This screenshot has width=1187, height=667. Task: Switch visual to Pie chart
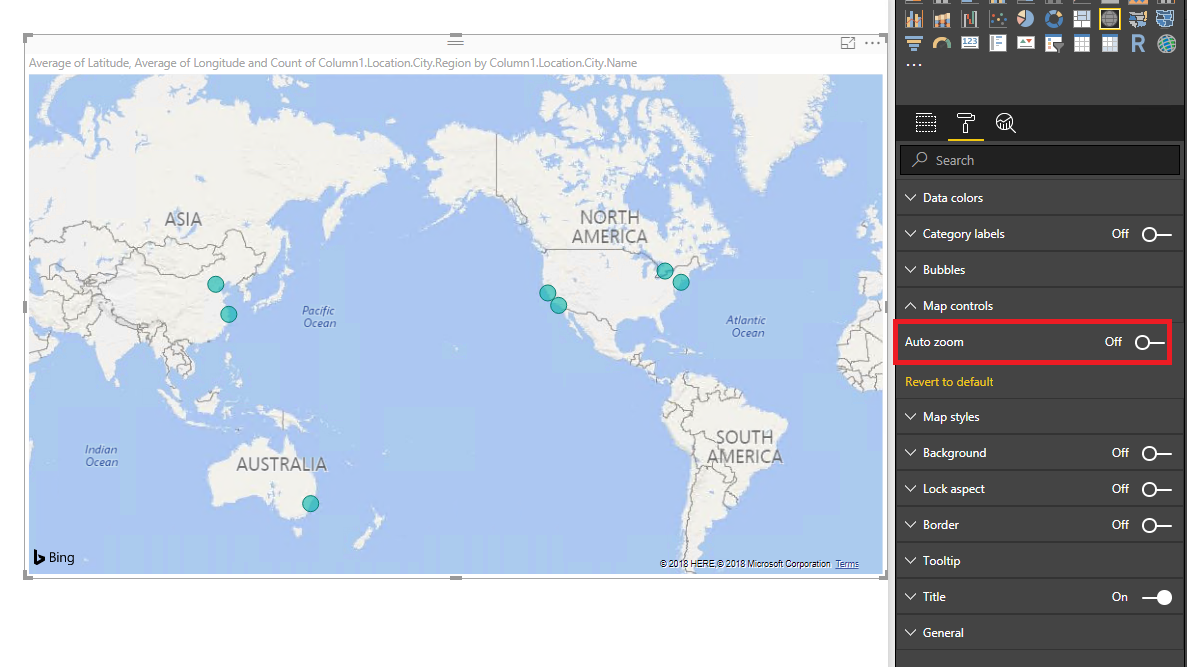click(x=1026, y=19)
